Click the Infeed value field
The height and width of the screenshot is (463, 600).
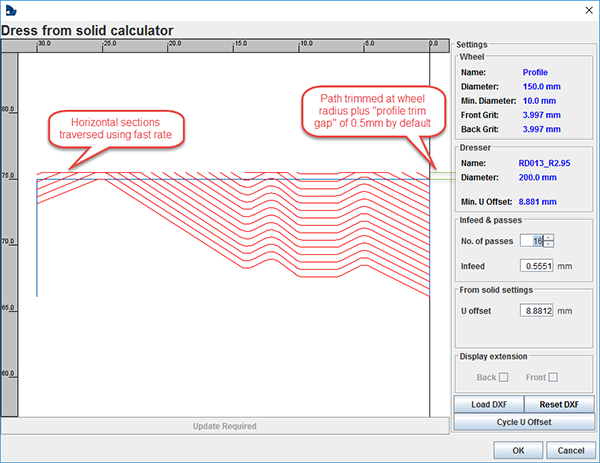click(538, 266)
